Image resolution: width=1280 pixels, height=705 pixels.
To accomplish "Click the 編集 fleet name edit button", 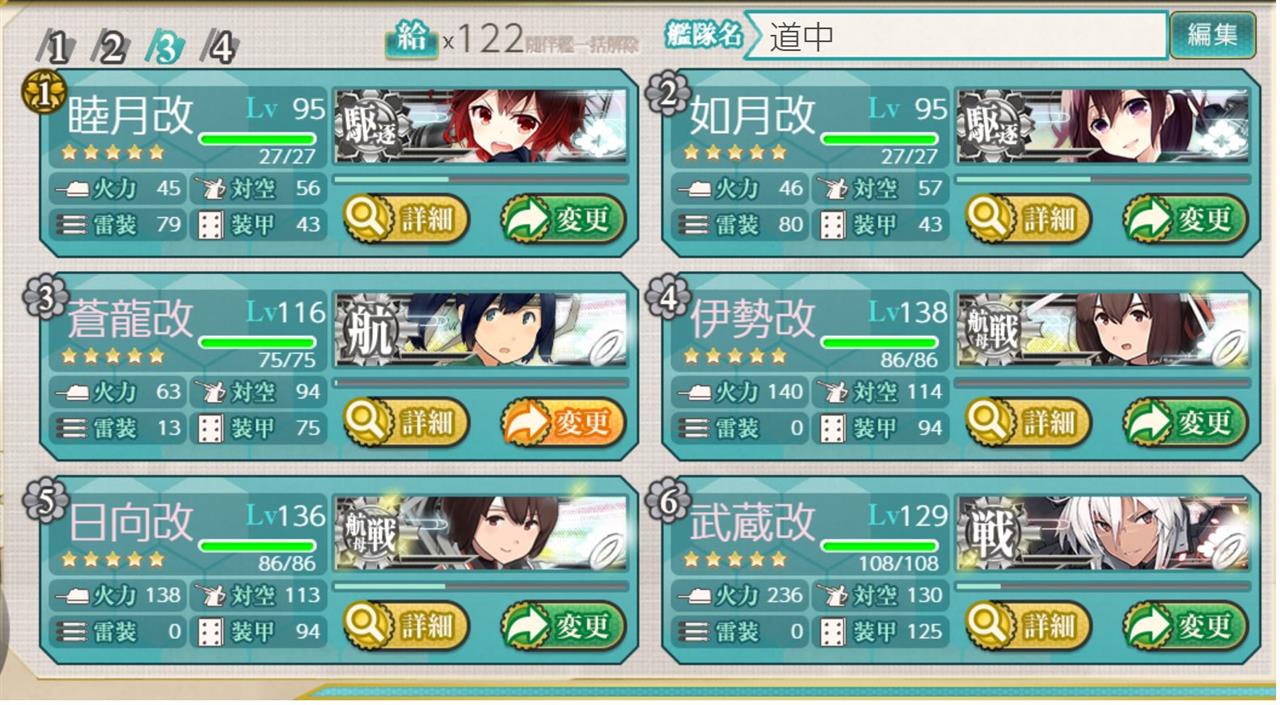I will pyautogui.click(x=1212, y=35).
